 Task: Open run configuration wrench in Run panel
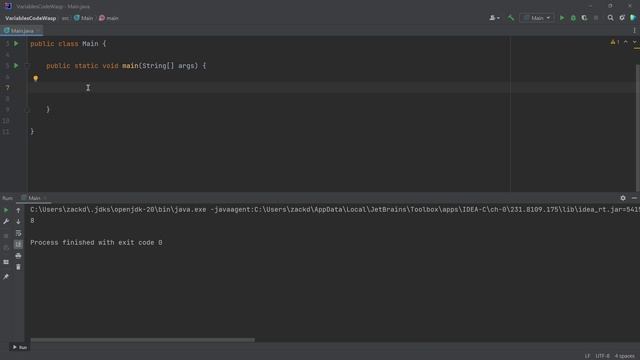[6, 221]
